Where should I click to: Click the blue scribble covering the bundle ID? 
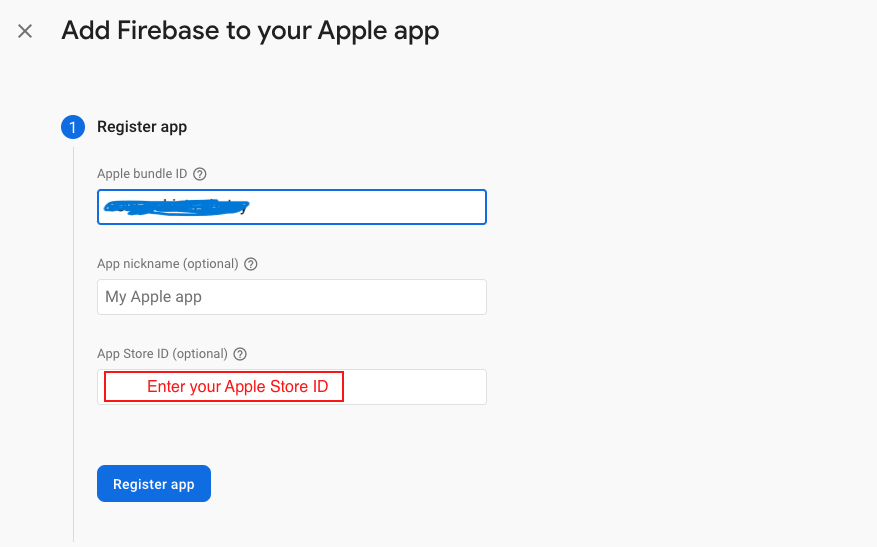point(175,207)
